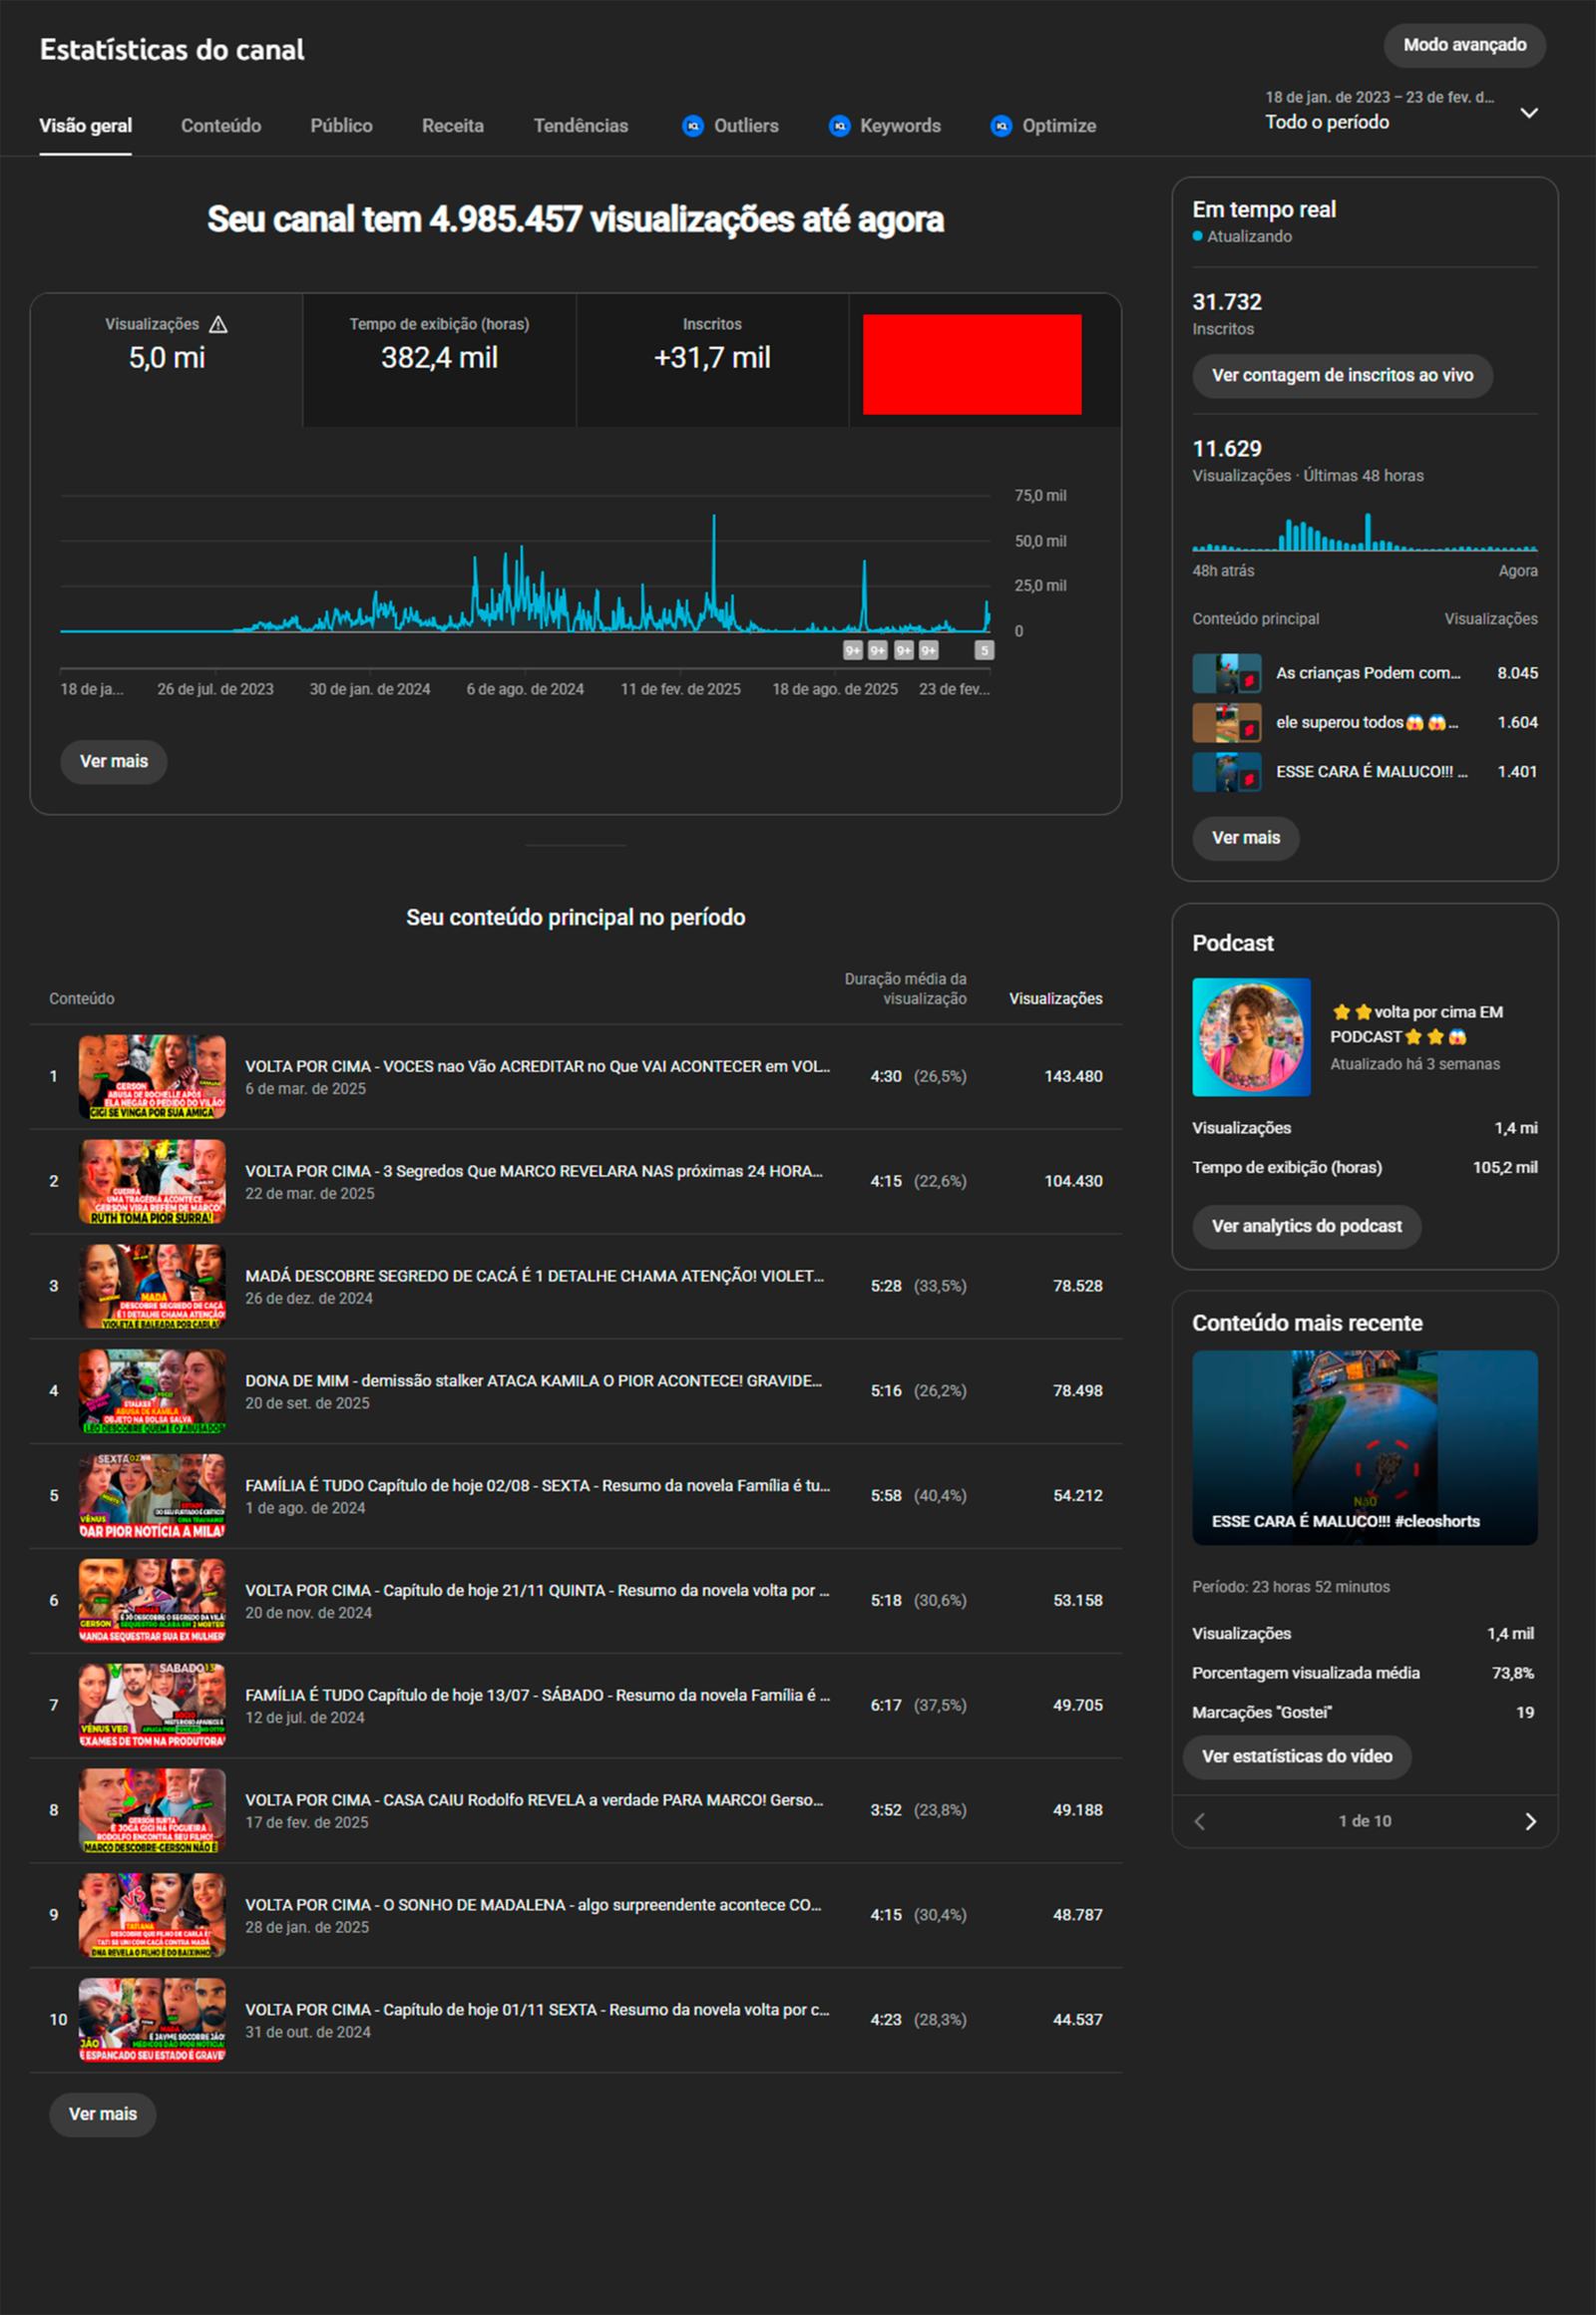The image size is (1596, 2315).
Task: Switch to the Receita tab
Action: point(453,126)
